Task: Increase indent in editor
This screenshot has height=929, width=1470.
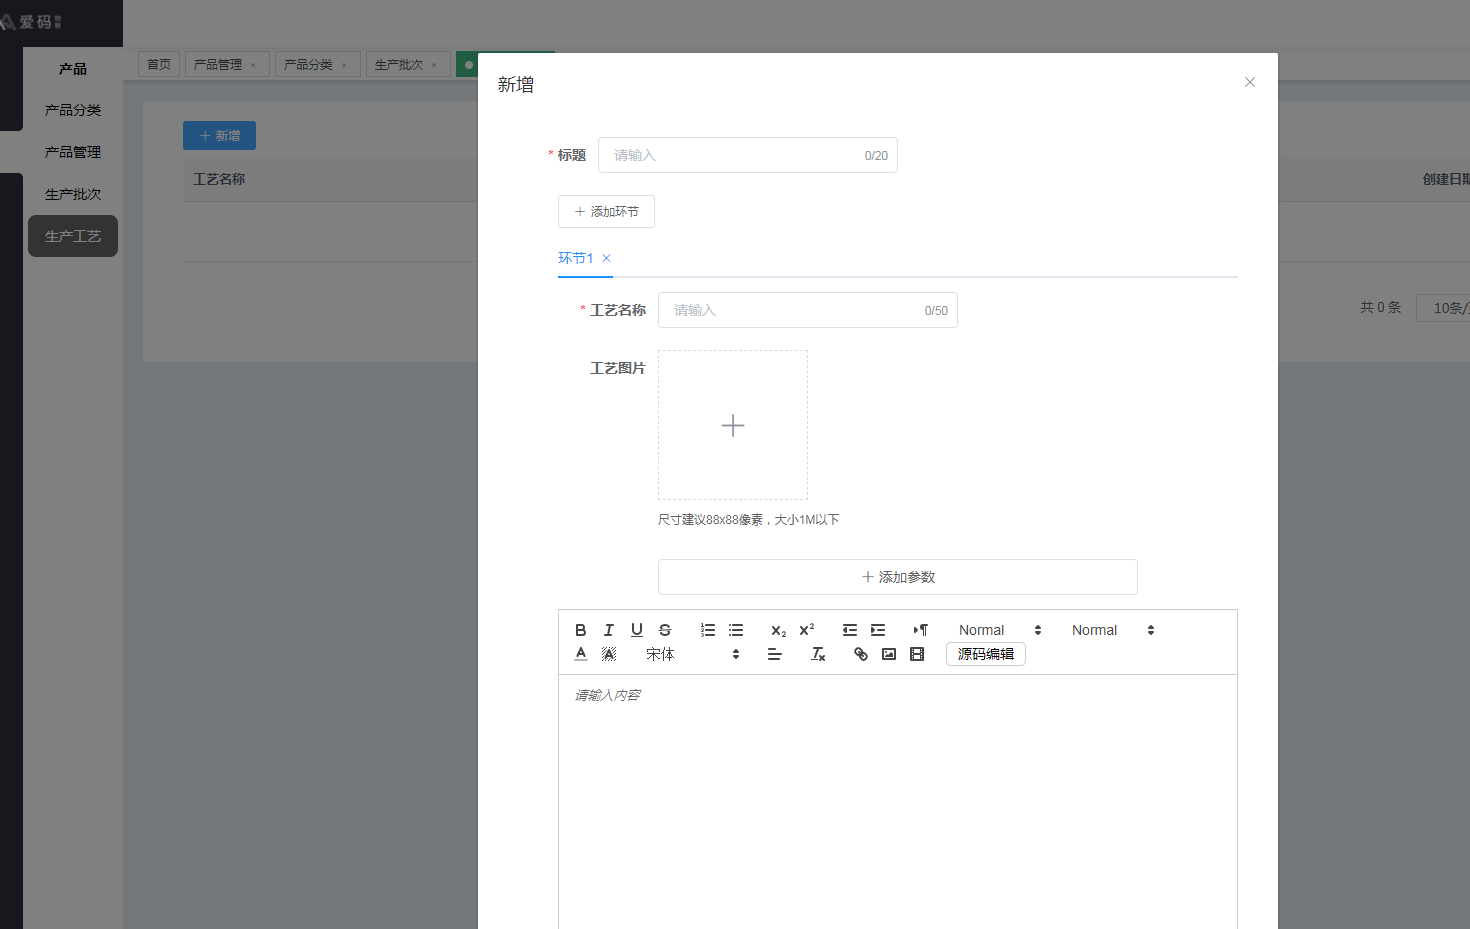Action: [x=878, y=630]
